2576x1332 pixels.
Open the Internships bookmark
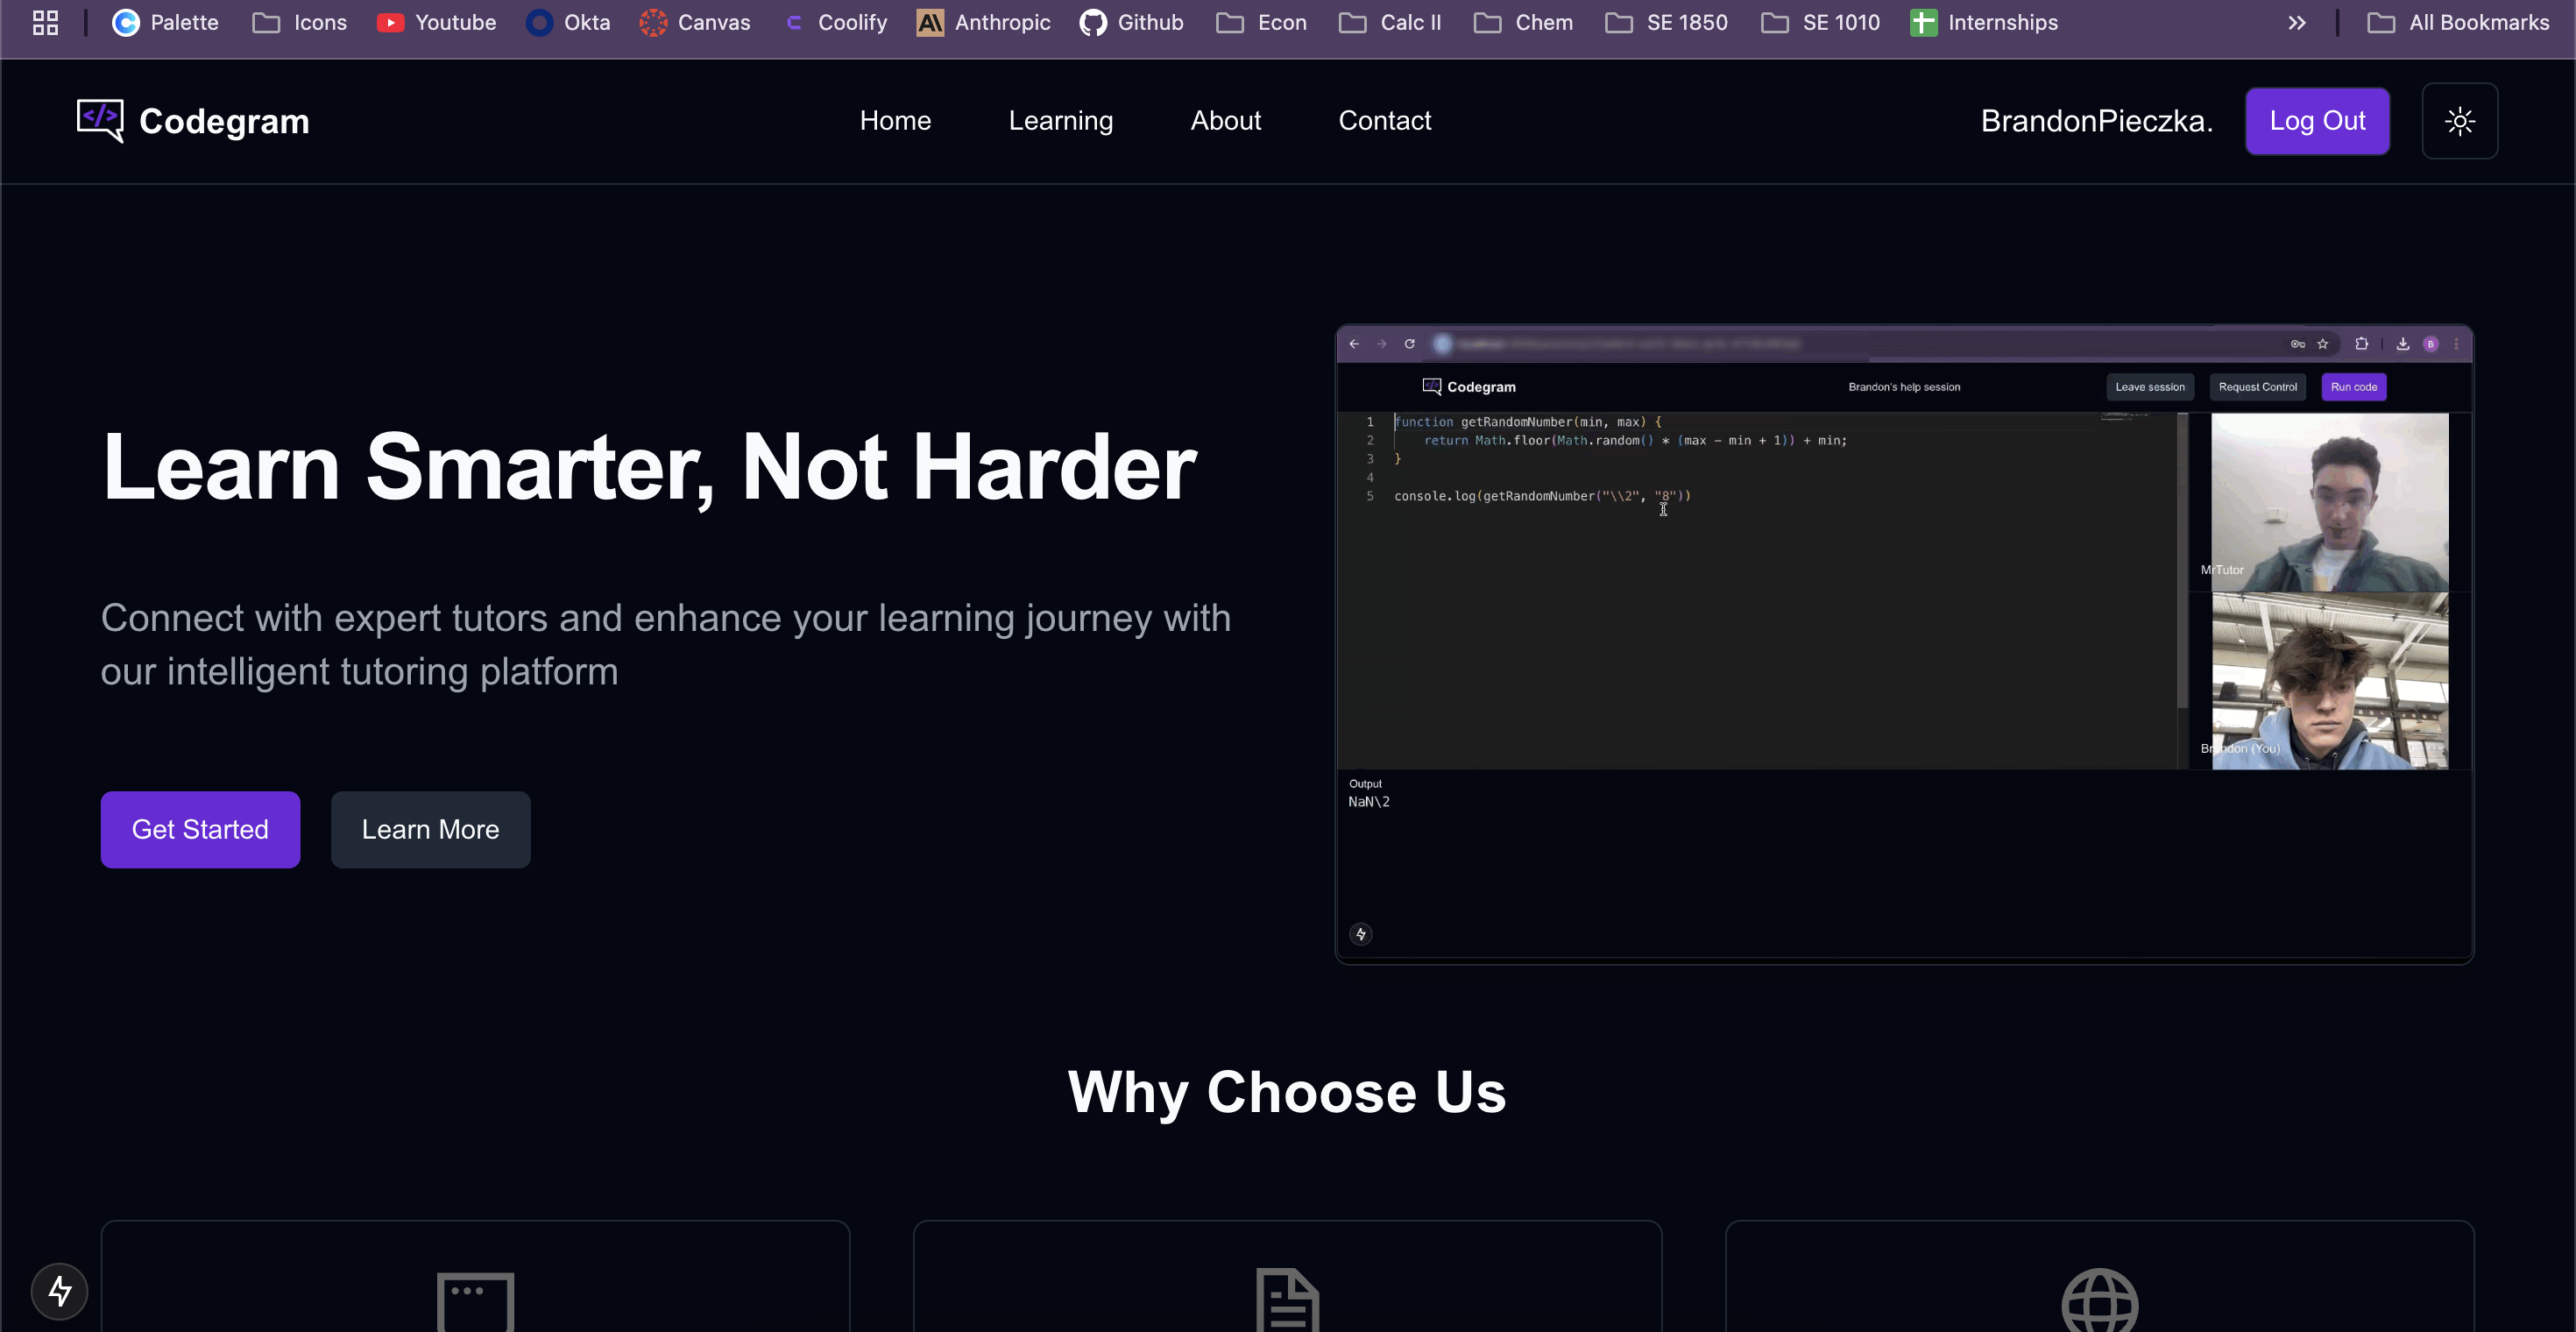coord(1984,22)
